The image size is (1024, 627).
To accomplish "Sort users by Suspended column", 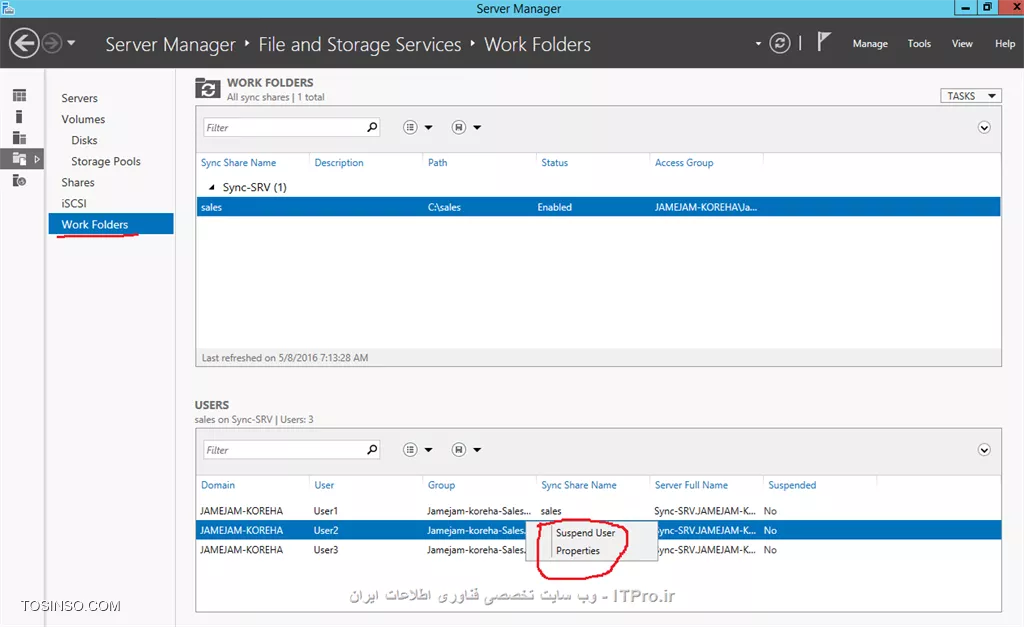I will (x=792, y=485).
